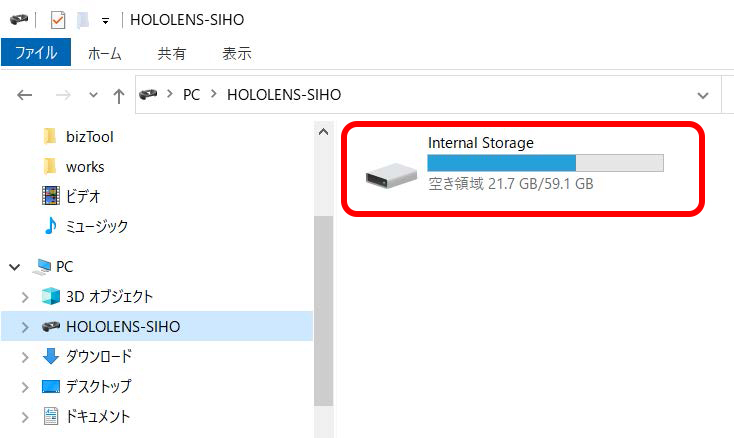Open the Quick Access Toolbar customize dropdown
Viewport: 734px width, 438px height.
pos(105,20)
